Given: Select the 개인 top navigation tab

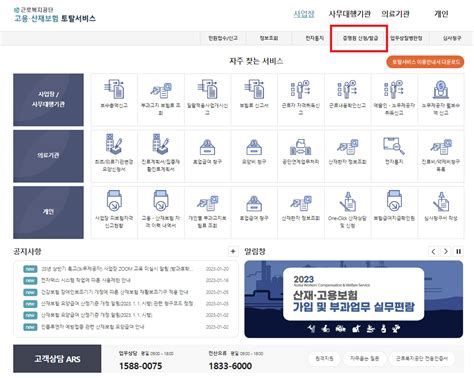Looking at the screenshot, I should point(441,14).
